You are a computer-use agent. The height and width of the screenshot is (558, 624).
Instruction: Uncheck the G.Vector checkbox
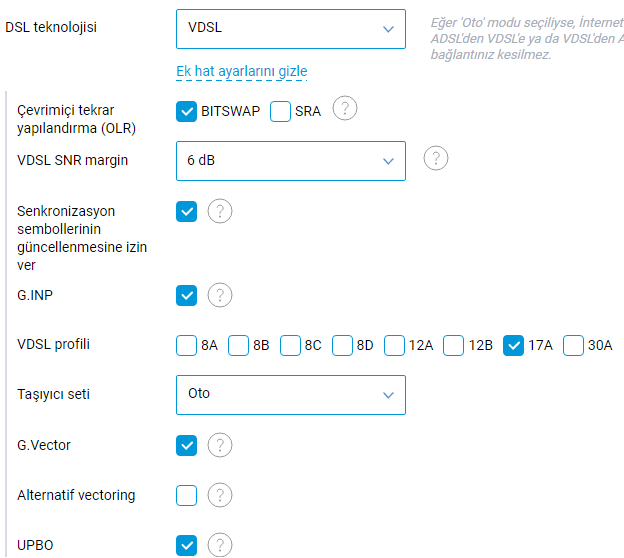click(186, 445)
